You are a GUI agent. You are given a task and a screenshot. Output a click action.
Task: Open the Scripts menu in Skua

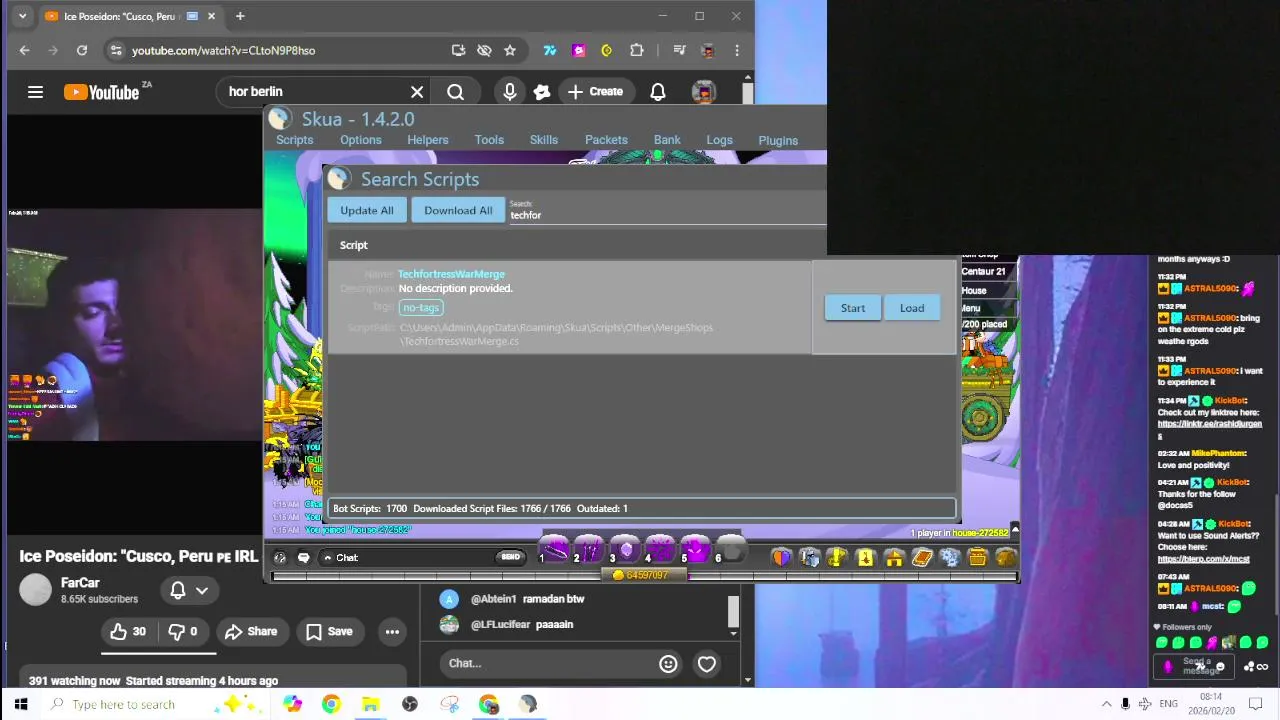(294, 140)
